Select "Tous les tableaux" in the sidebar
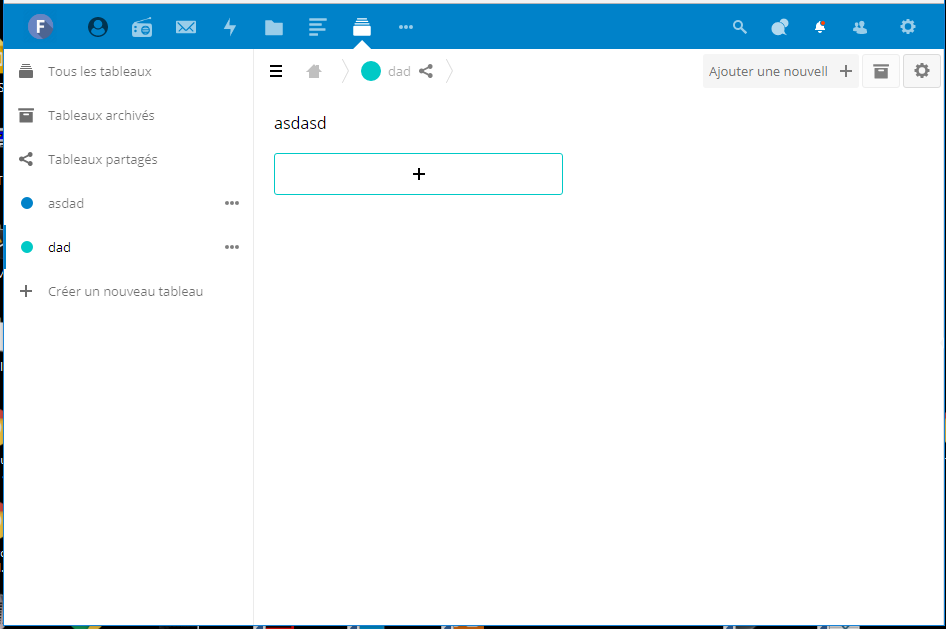The width and height of the screenshot is (946, 629). 101,71
